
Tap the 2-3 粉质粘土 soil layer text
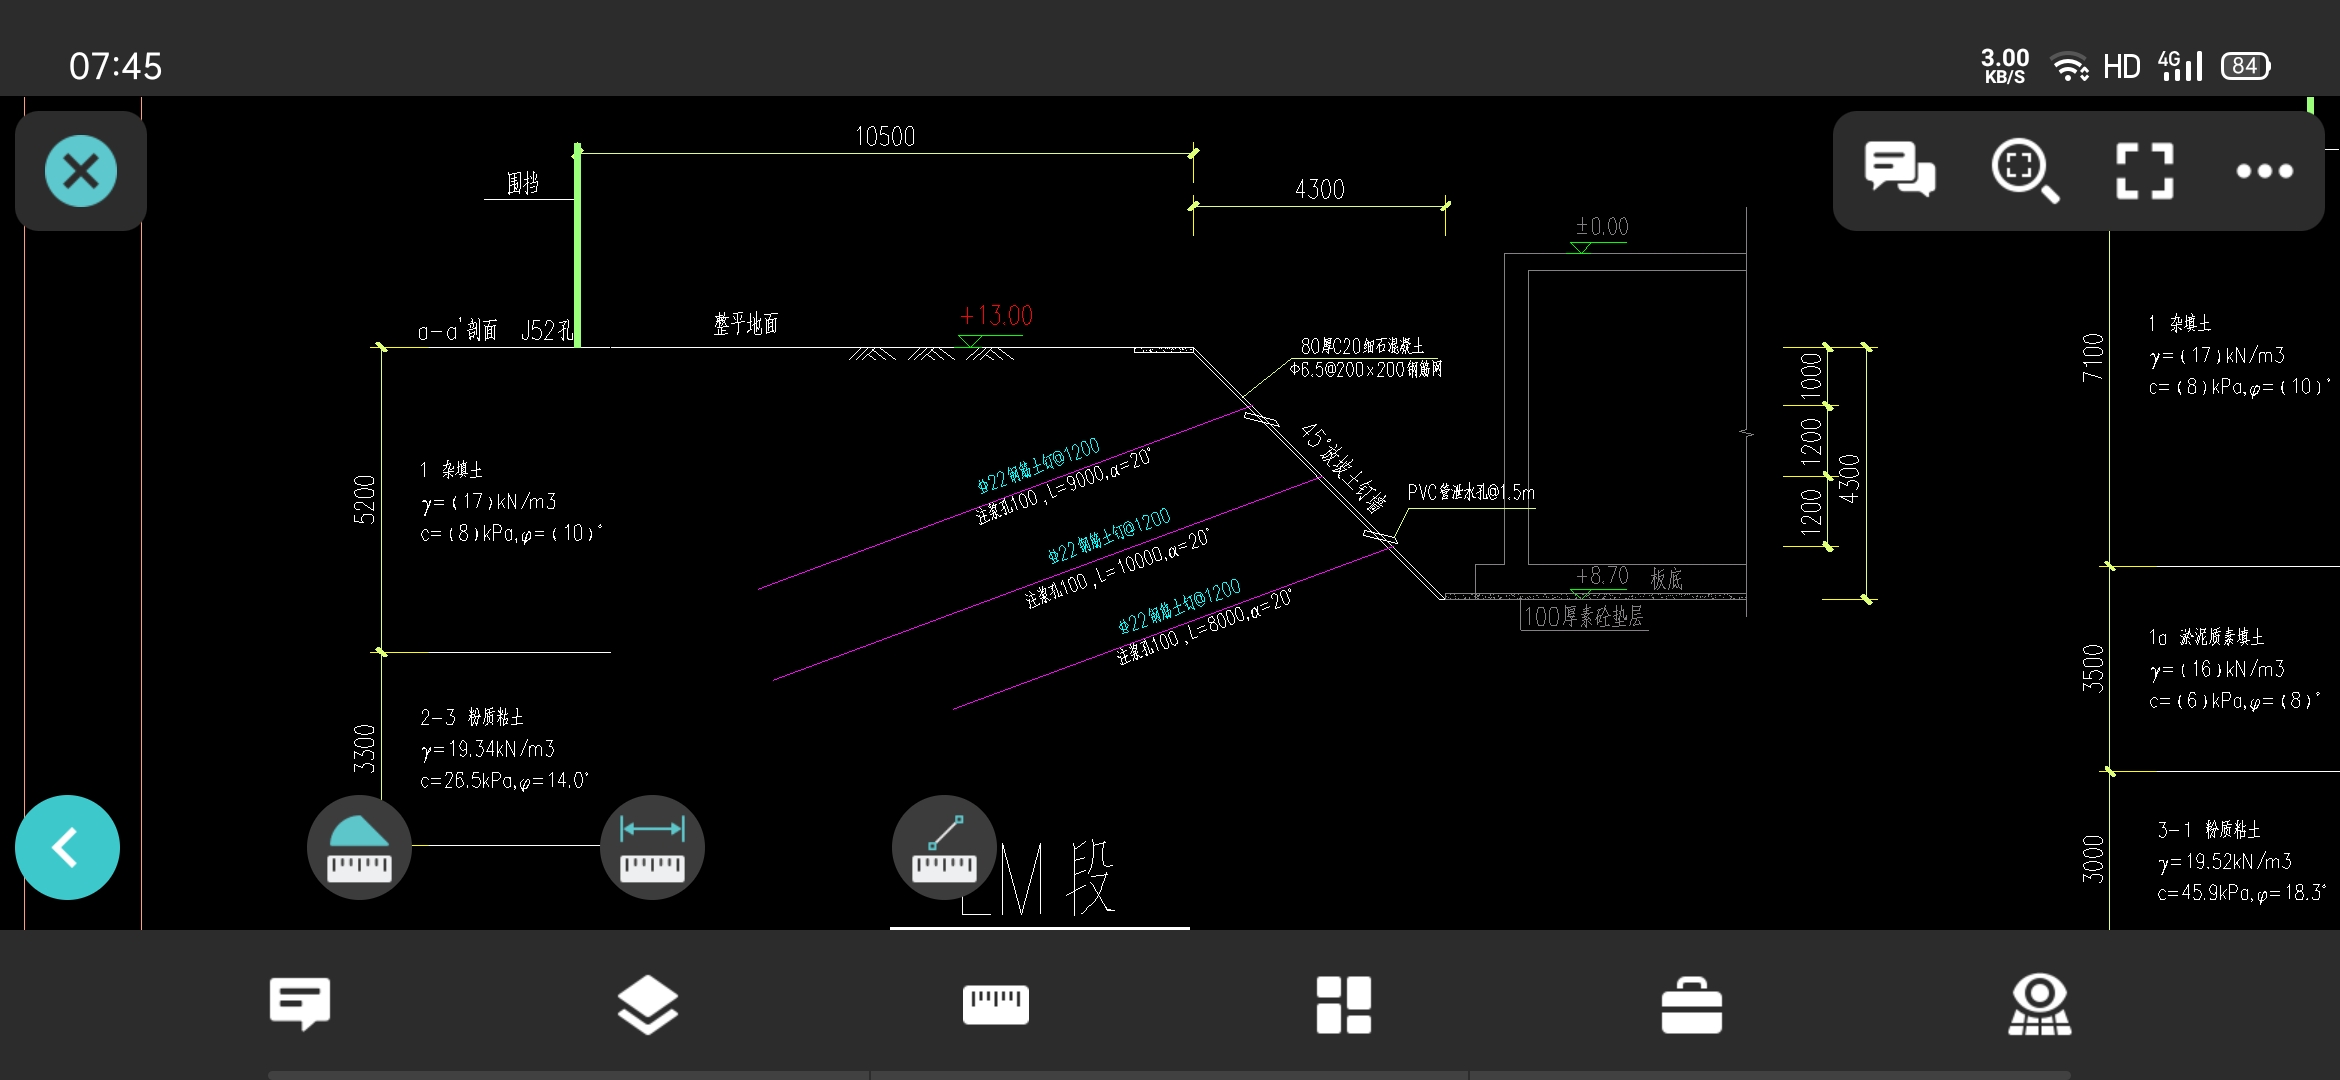point(471,717)
